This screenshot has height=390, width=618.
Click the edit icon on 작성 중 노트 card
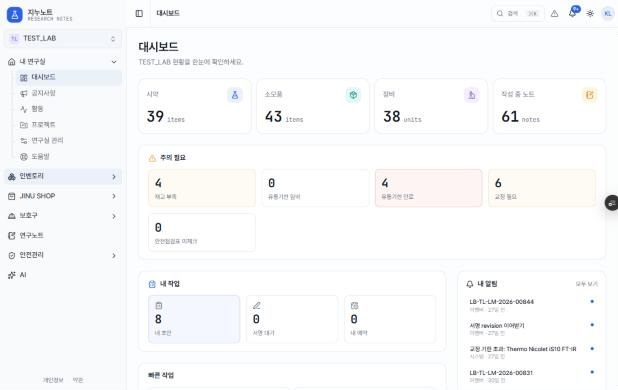(590, 95)
